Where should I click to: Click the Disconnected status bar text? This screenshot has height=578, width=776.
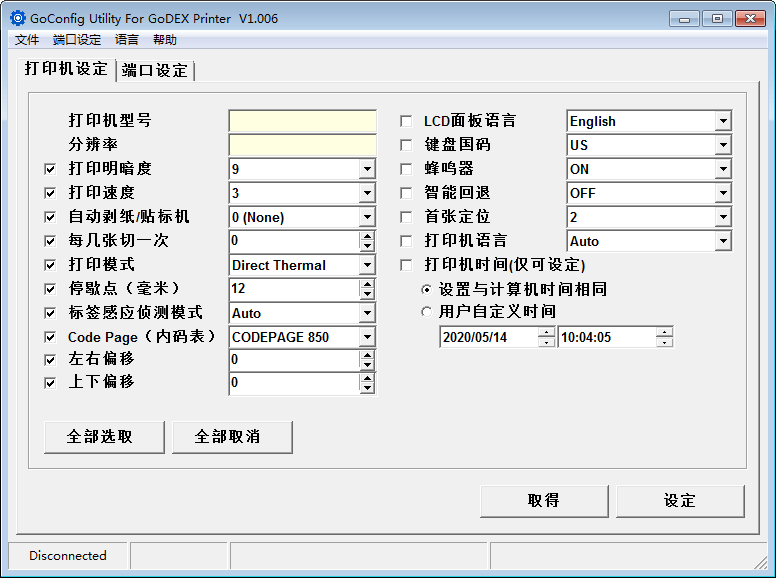click(x=68, y=556)
